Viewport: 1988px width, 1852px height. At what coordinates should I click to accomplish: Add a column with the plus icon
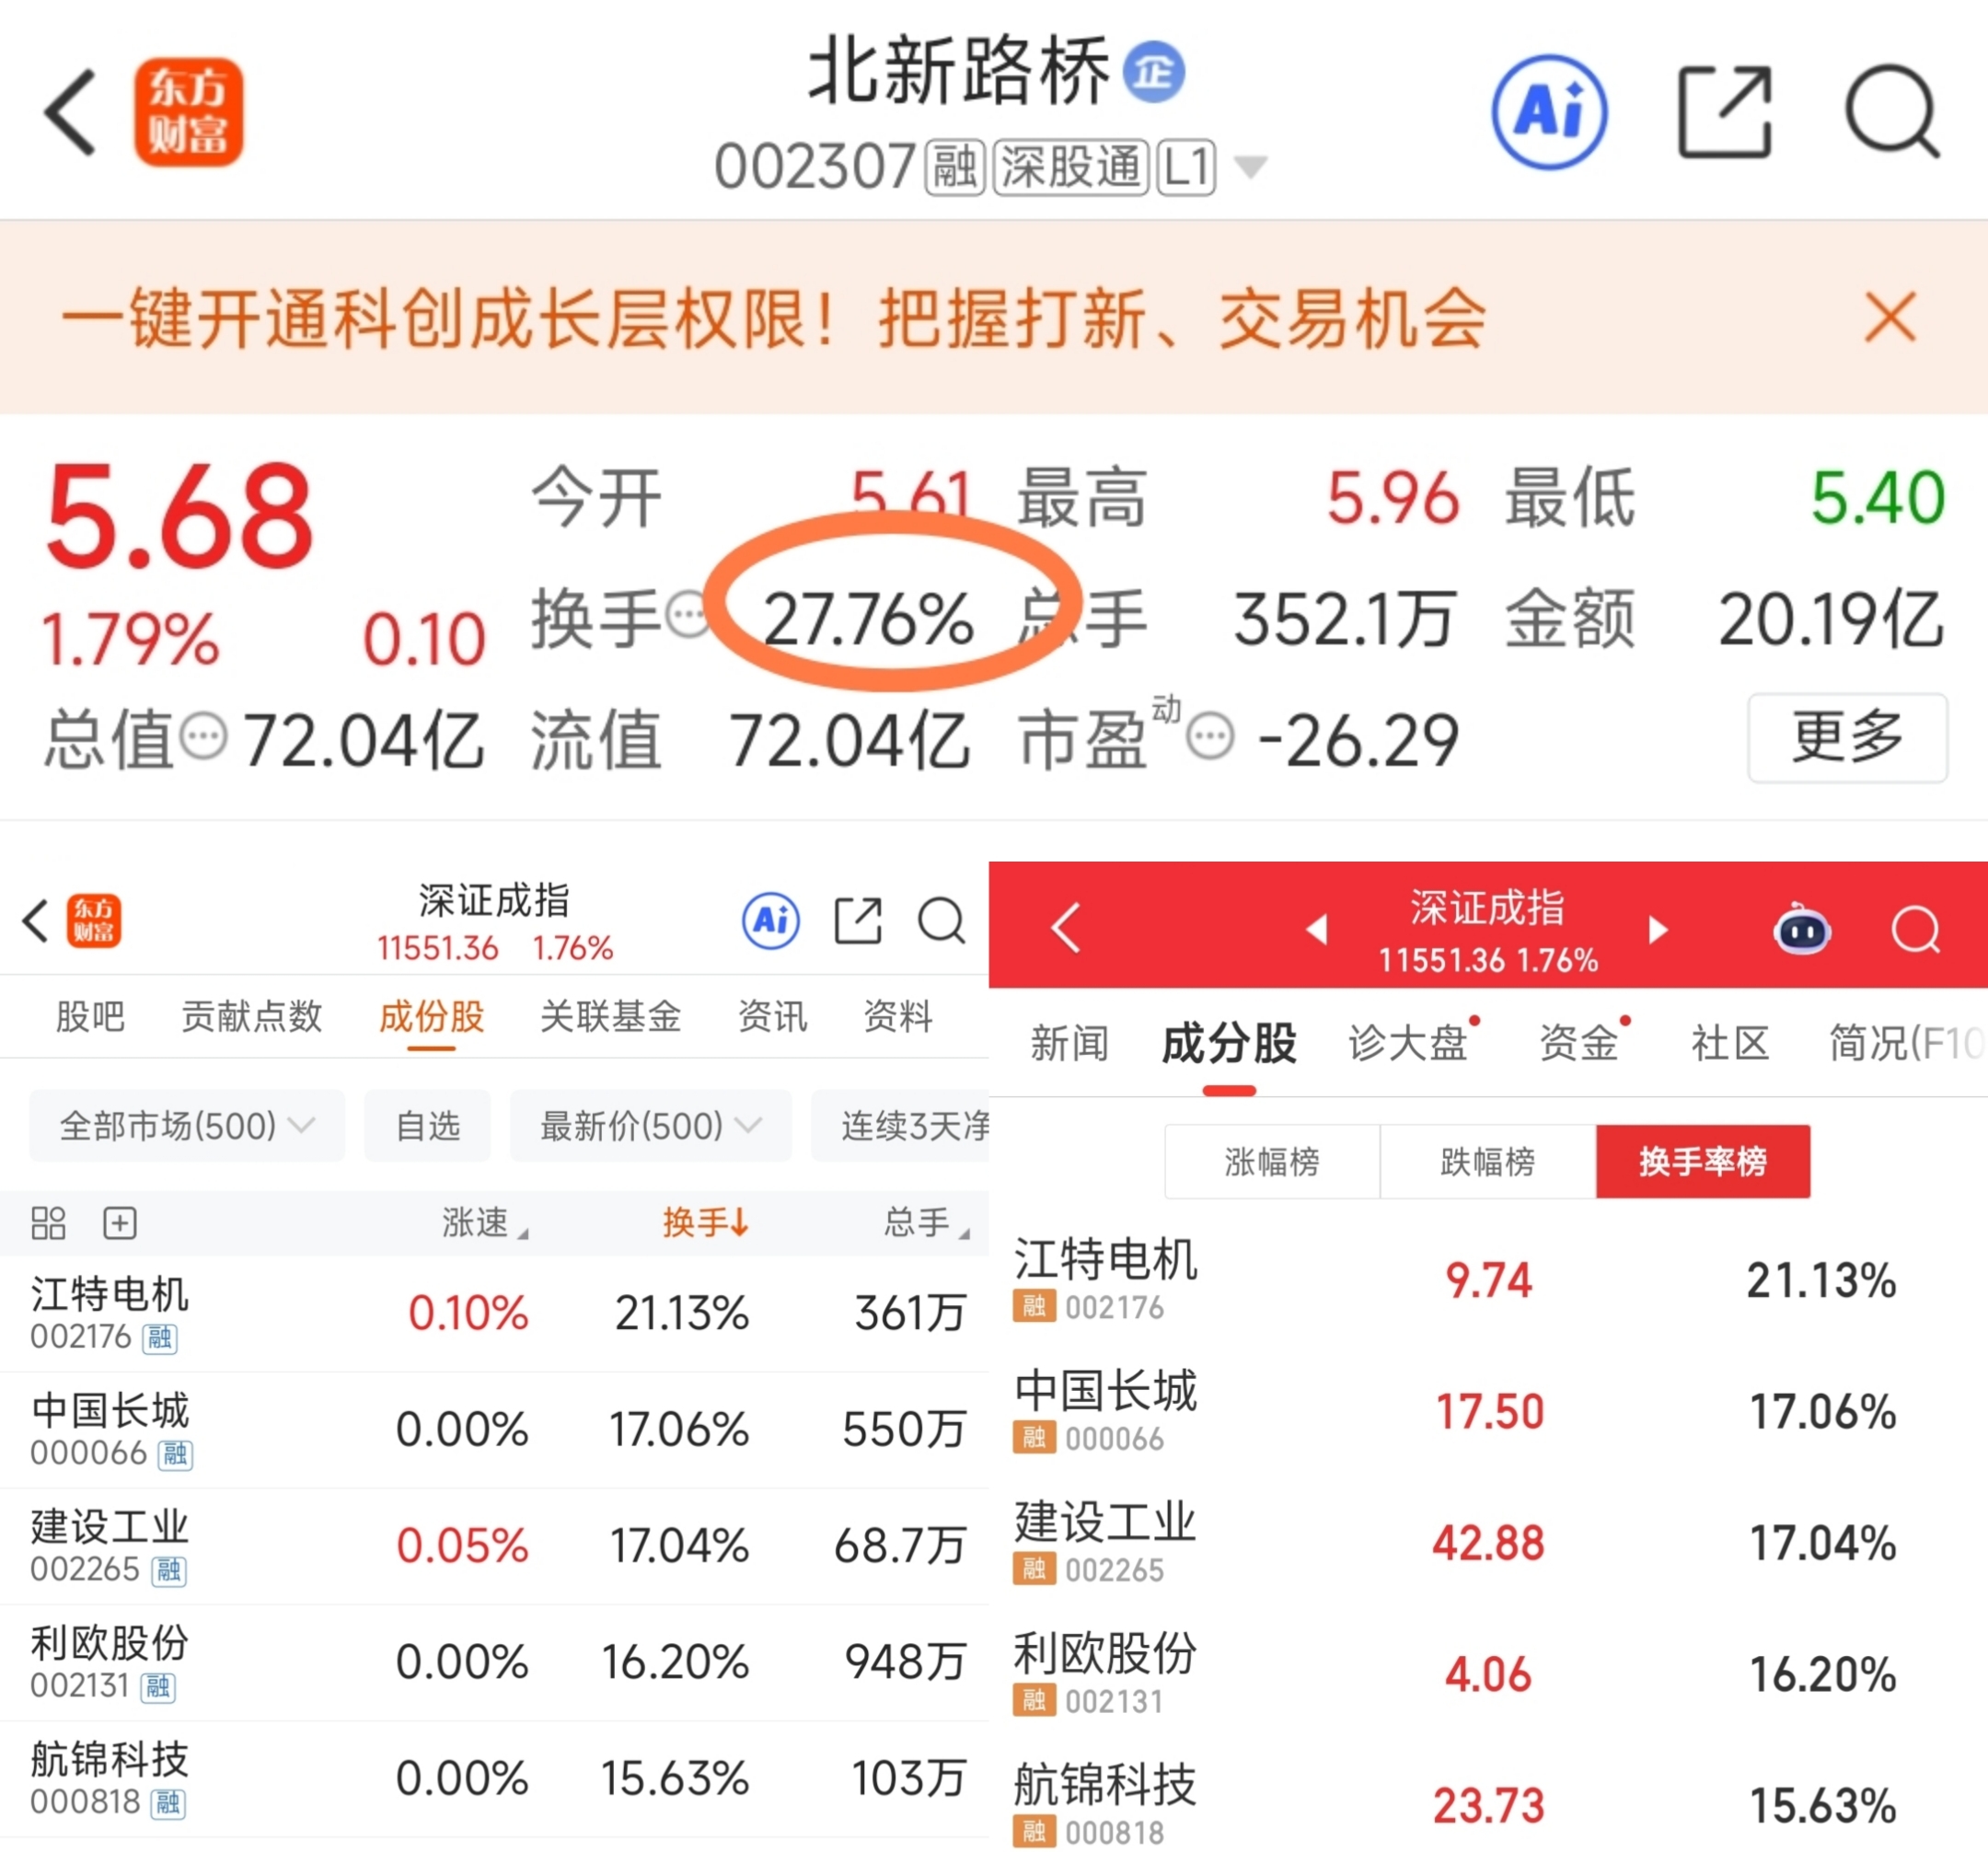coord(120,1222)
